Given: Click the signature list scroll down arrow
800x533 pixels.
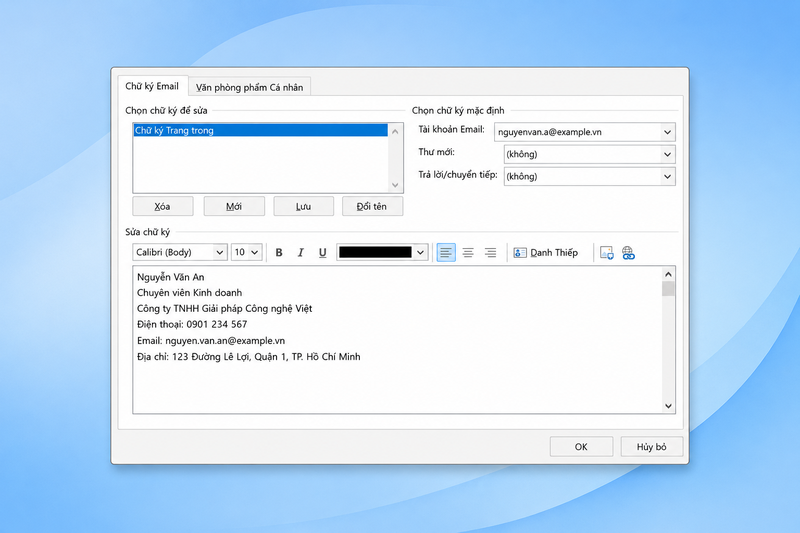Looking at the screenshot, I should point(395,185).
